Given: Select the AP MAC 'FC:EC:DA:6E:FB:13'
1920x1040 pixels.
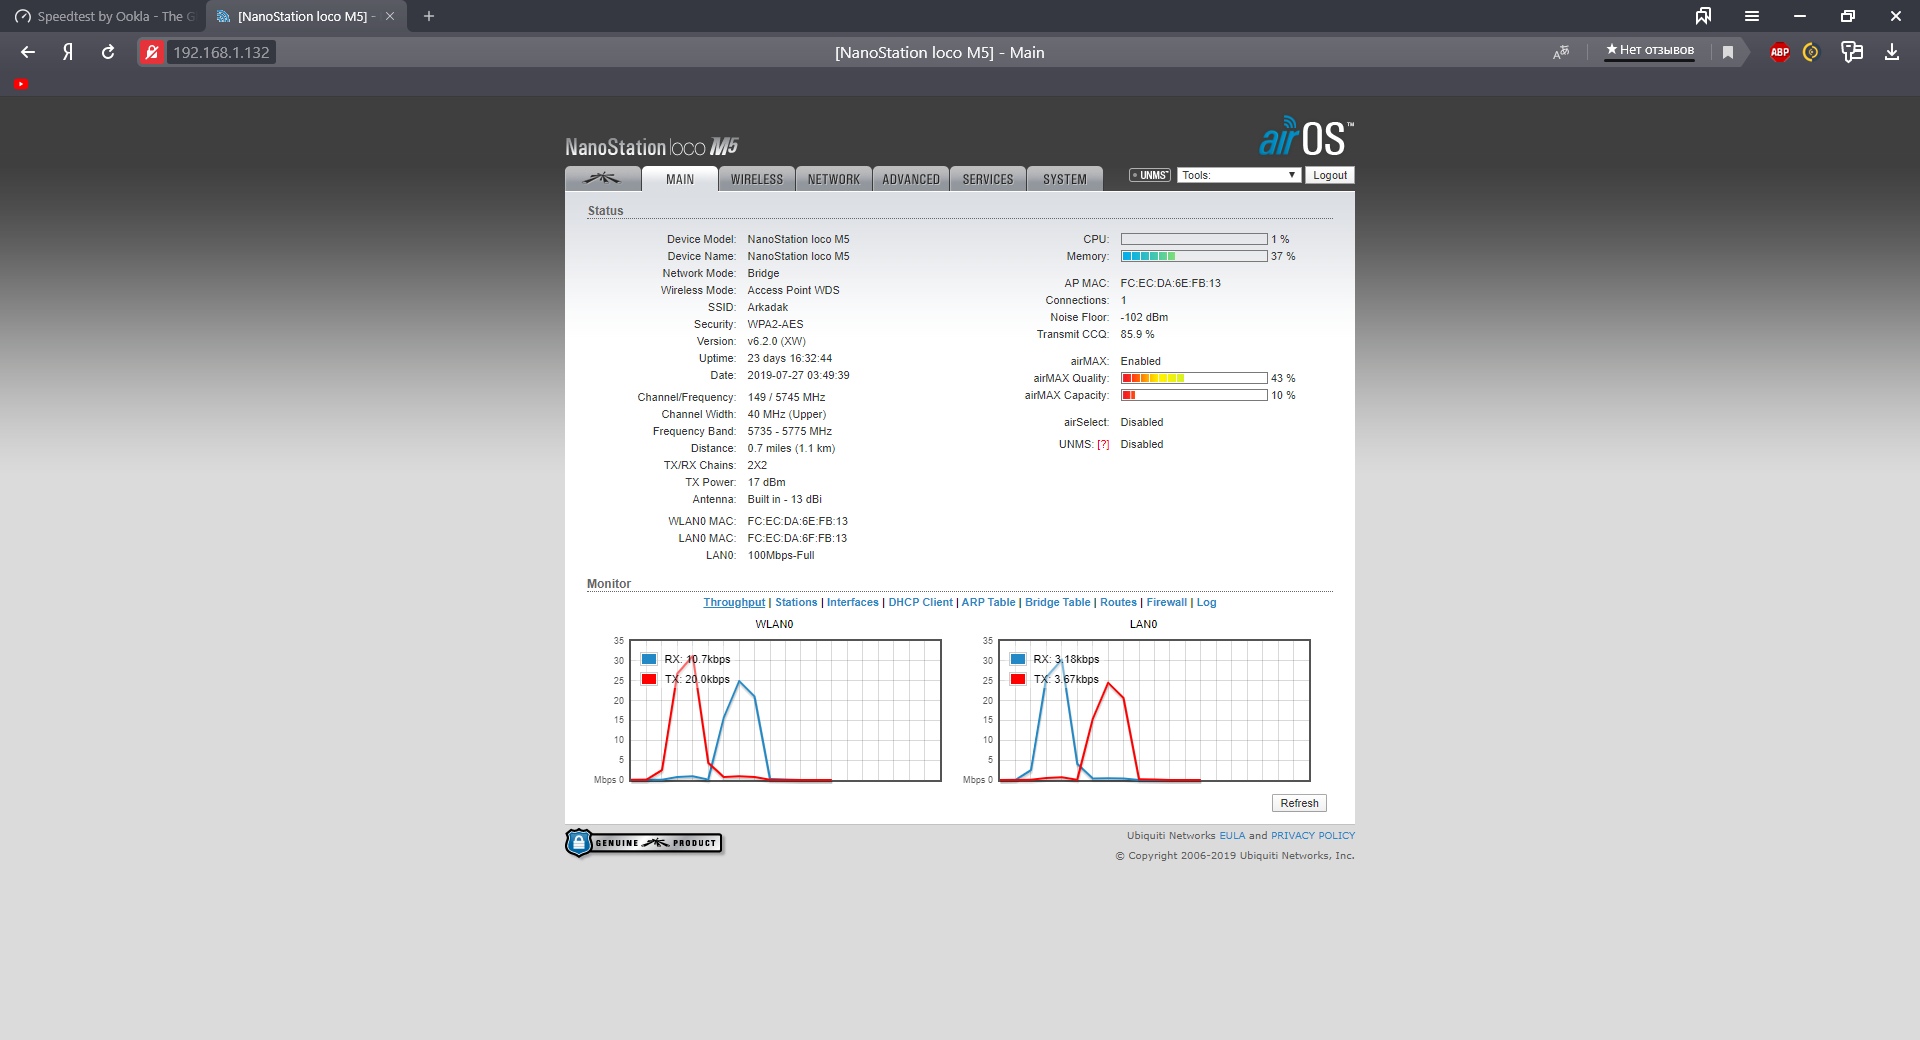Looking at the screenshot, I should coord(1170,284).
